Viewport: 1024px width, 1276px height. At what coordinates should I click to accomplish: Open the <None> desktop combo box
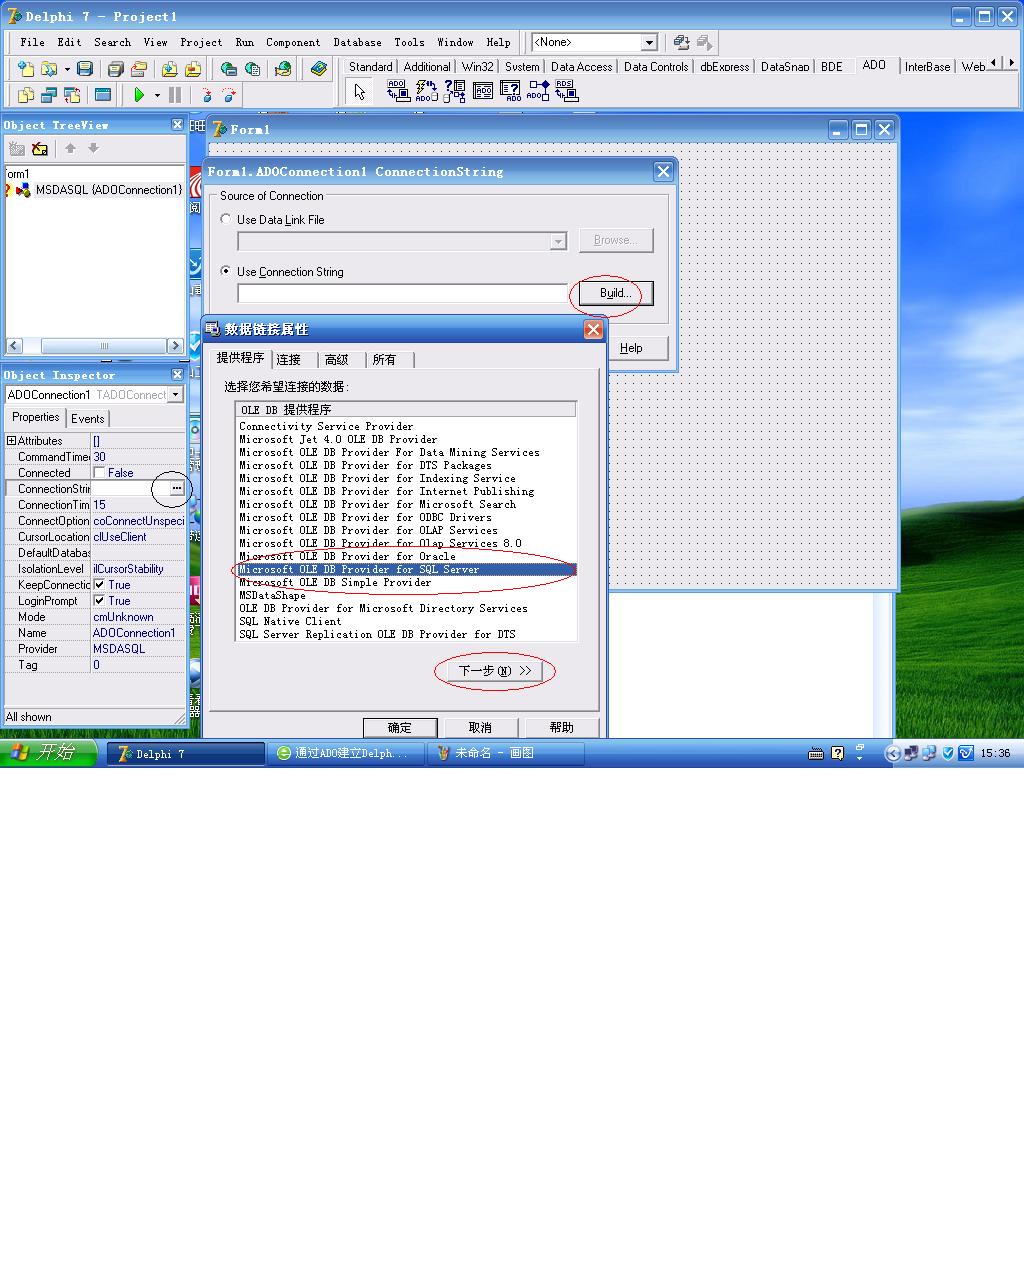point(649,42)
